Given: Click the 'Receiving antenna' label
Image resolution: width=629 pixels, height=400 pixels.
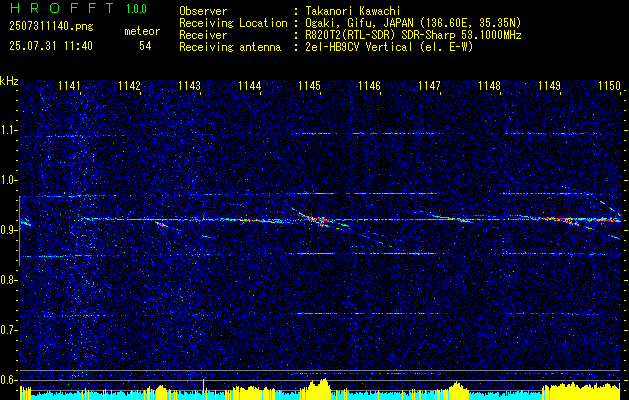Looking at the screenshot, I should 230,47.
